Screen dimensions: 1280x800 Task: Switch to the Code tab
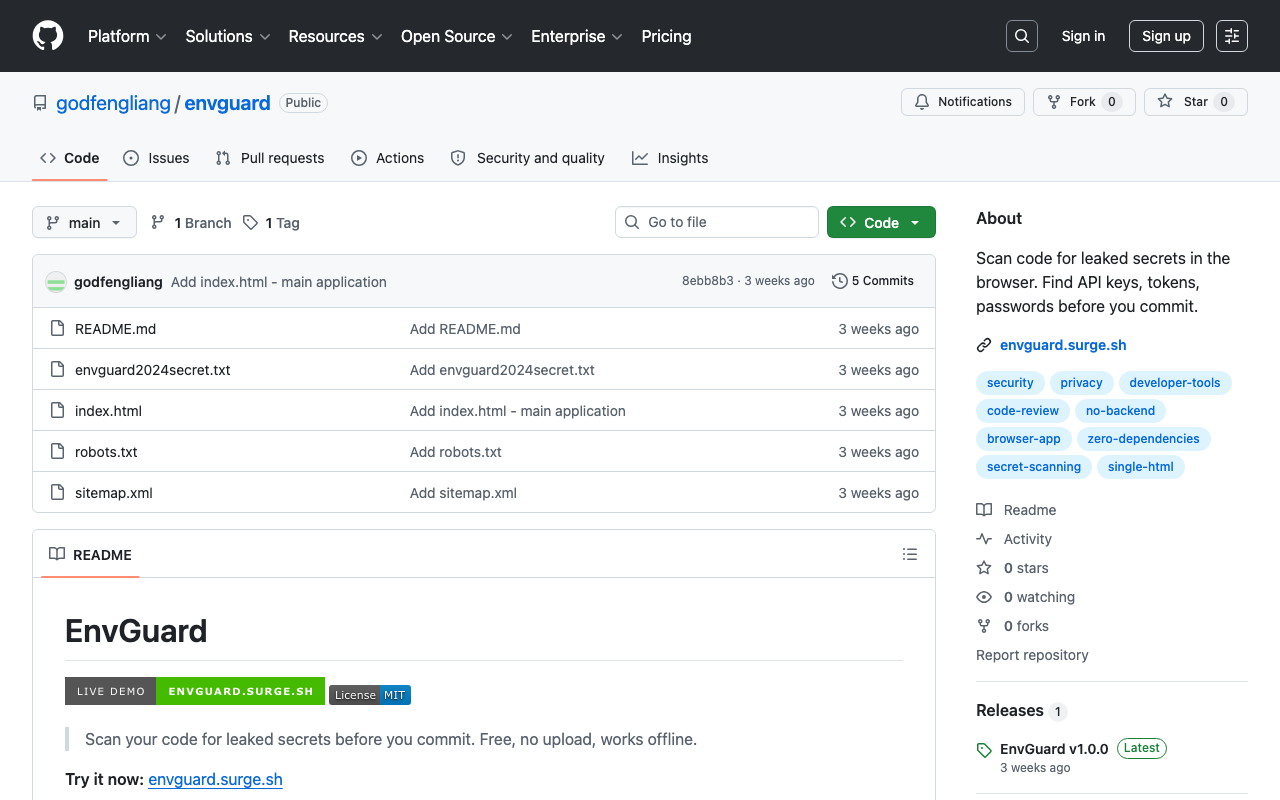tap(69, 158)
